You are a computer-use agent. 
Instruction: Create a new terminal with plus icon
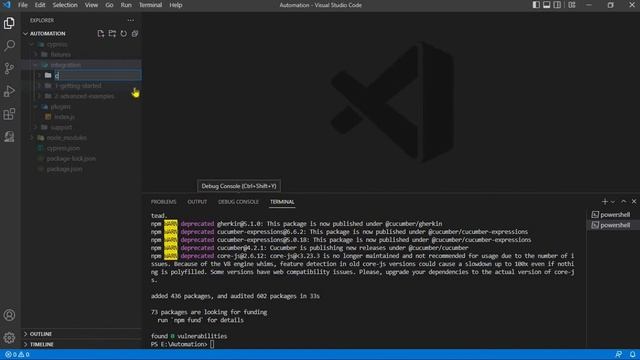pyautogui.click(x=605, y=202)
